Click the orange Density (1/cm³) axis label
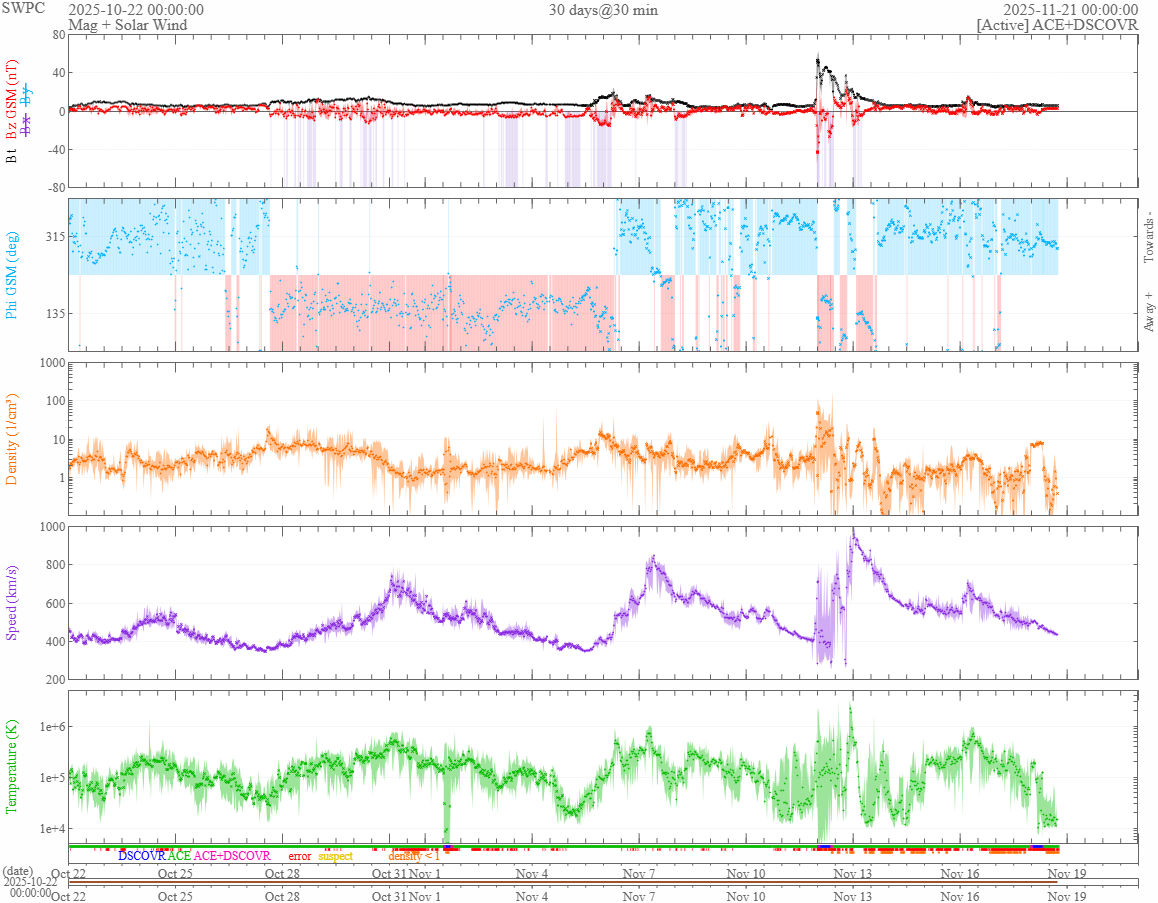 click(11, 439)
